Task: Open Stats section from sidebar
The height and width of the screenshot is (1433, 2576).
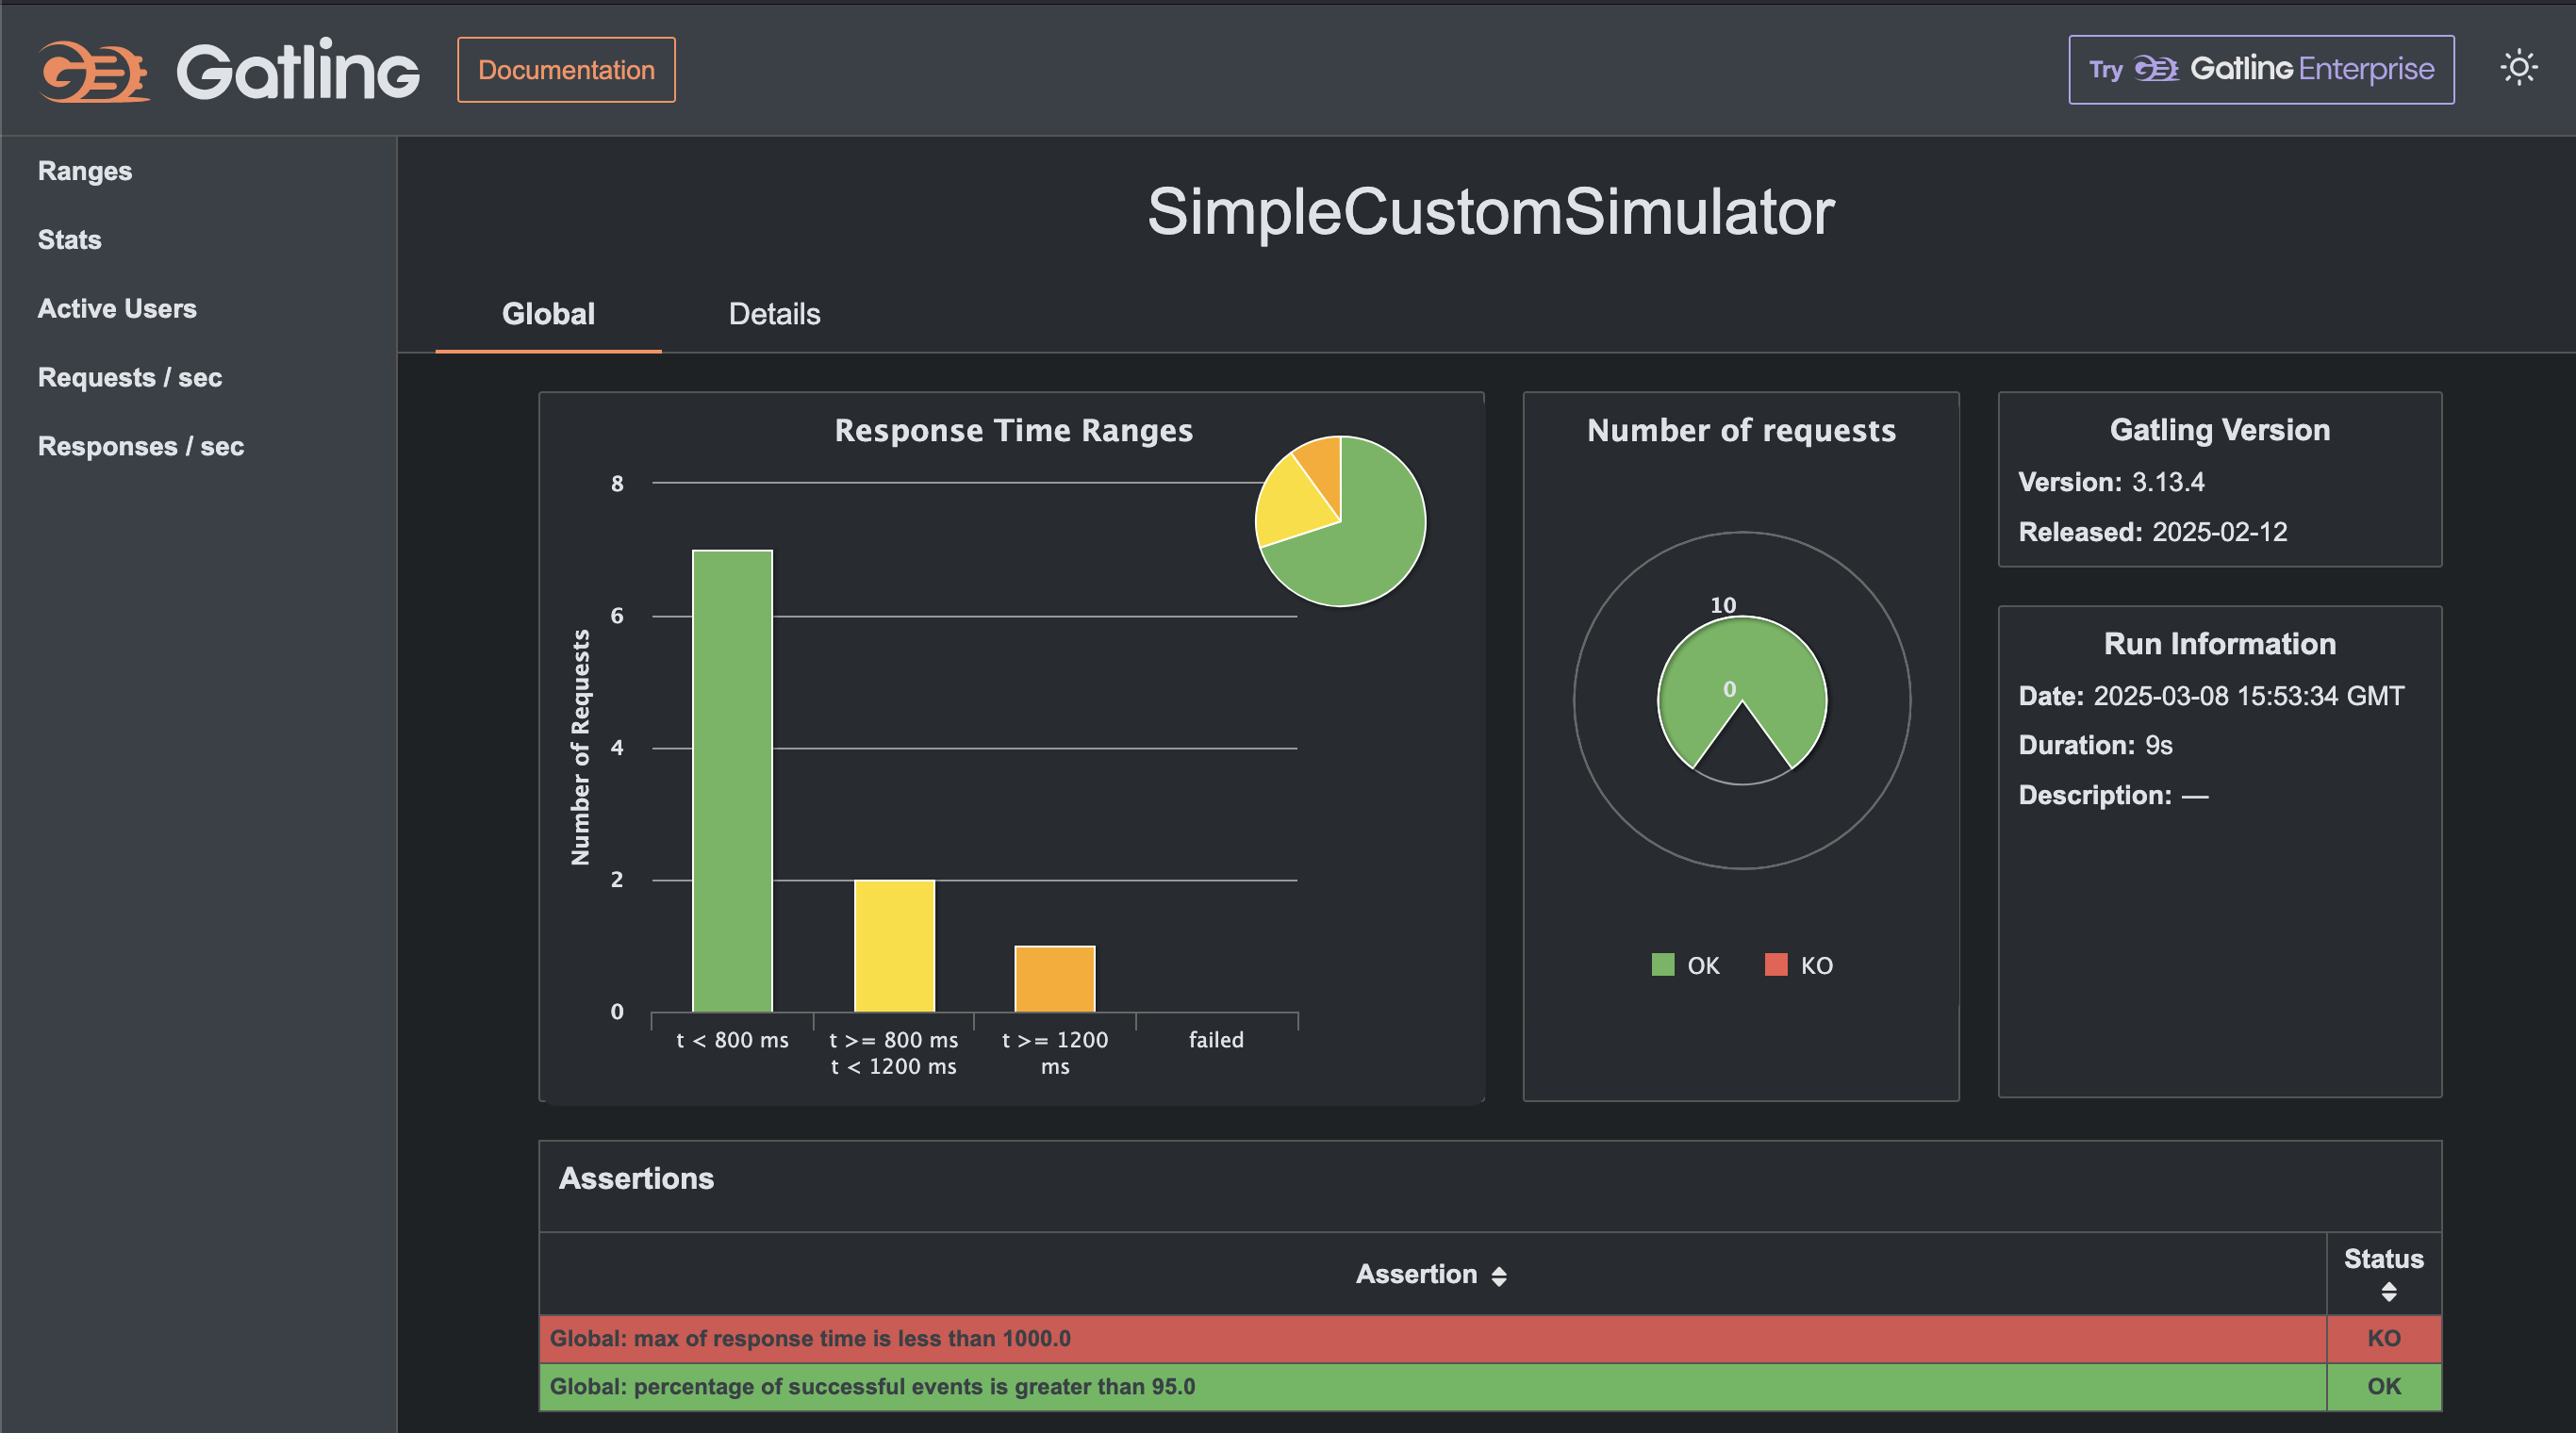Action: (70, 240)
